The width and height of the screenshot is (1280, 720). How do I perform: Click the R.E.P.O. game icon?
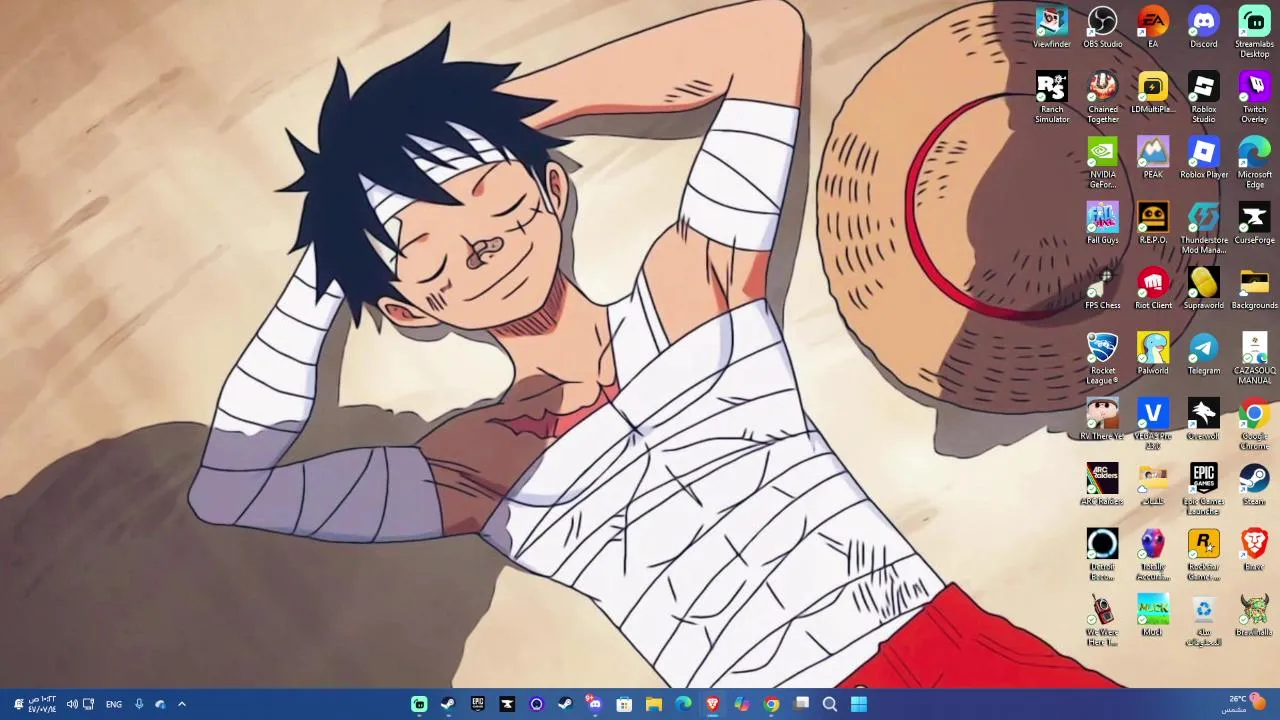coord(1153,223)
